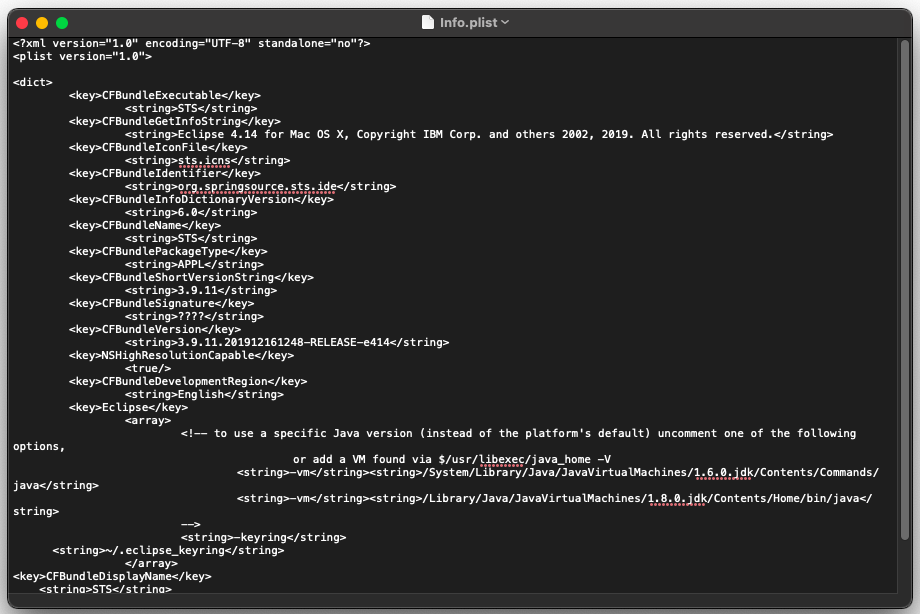
Task: Click the CFBundleShortVersionString key line
Action: pyautogui.click(x=191, y=277)
